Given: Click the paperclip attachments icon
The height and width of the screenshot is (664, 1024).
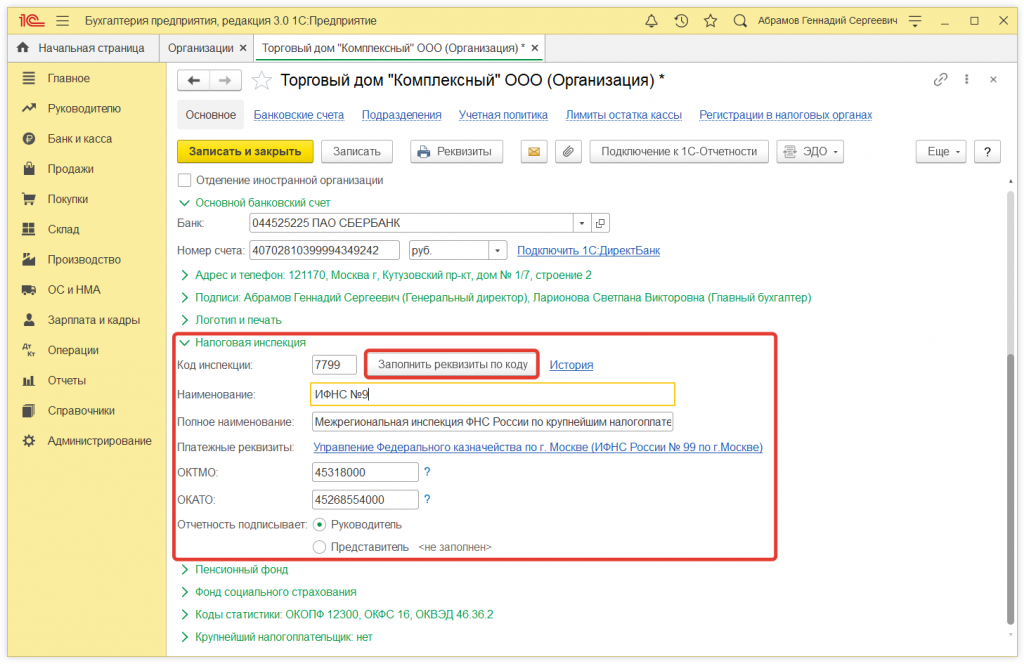Looking at the screenshot, I should tap(567, 151).
